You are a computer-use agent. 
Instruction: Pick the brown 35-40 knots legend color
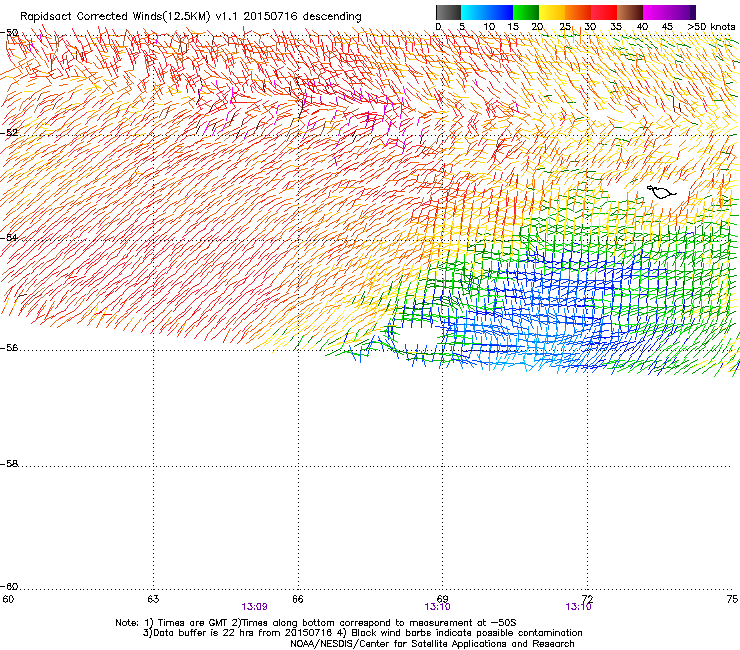coord(630,12)
